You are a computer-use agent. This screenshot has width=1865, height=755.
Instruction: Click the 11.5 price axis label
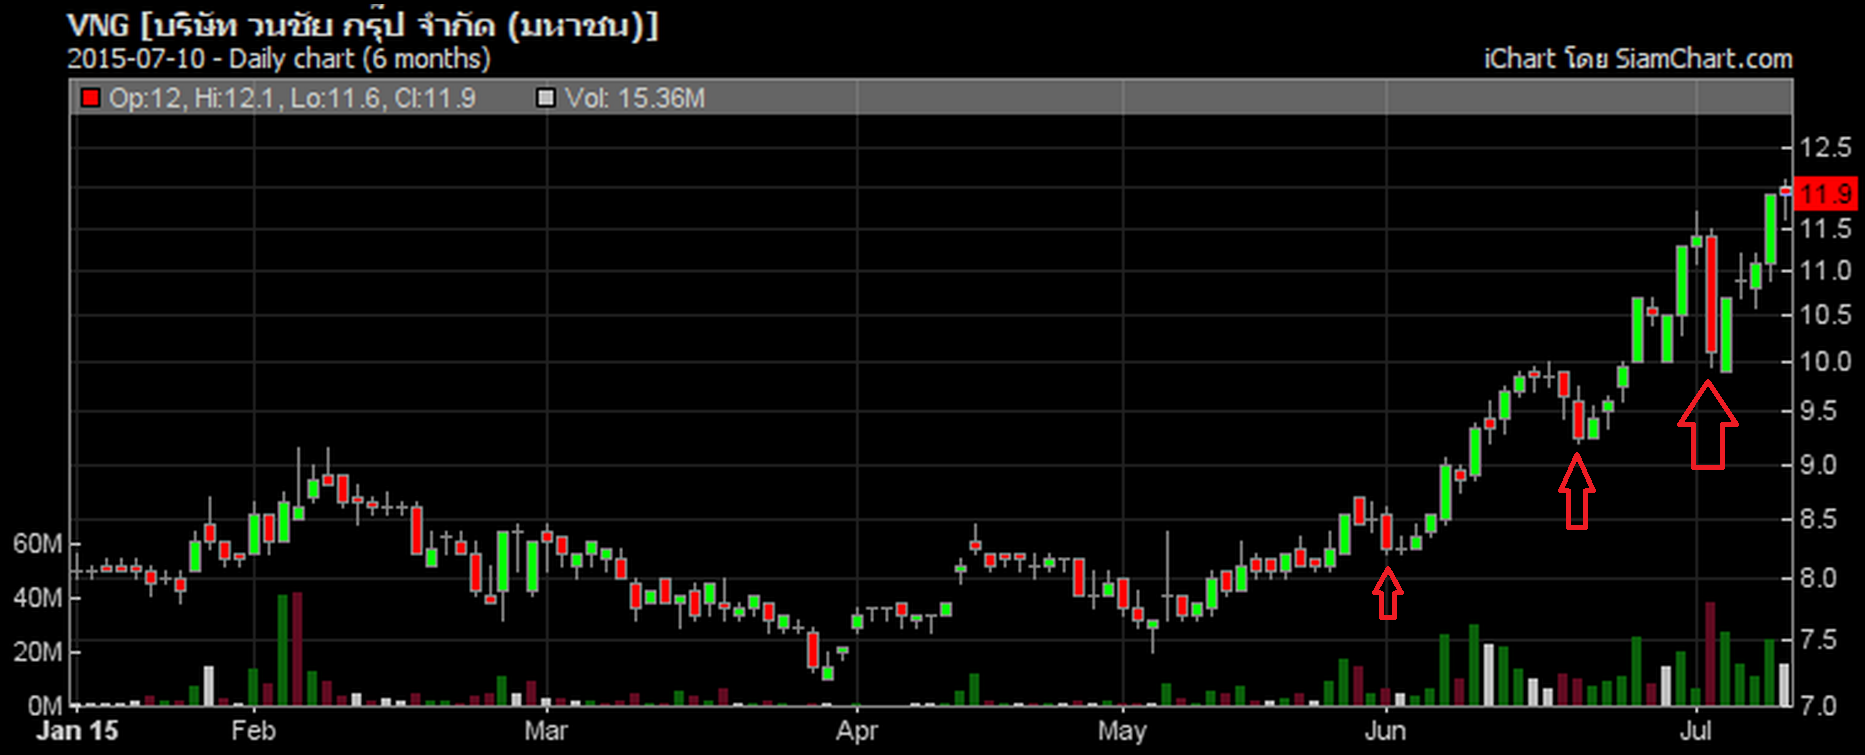coord(1825,229)
